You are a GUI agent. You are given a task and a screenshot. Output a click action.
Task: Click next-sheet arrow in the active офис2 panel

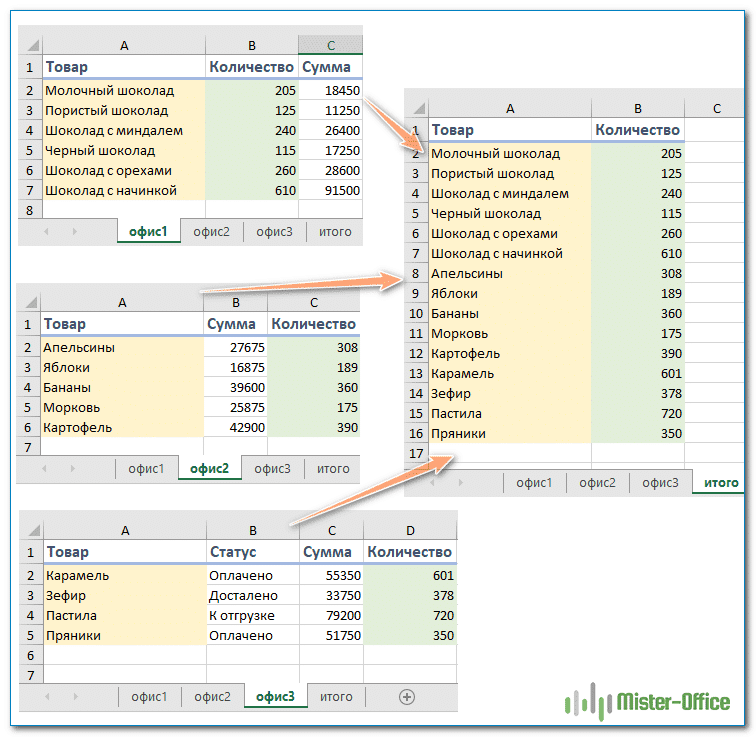tap(72, 469)
